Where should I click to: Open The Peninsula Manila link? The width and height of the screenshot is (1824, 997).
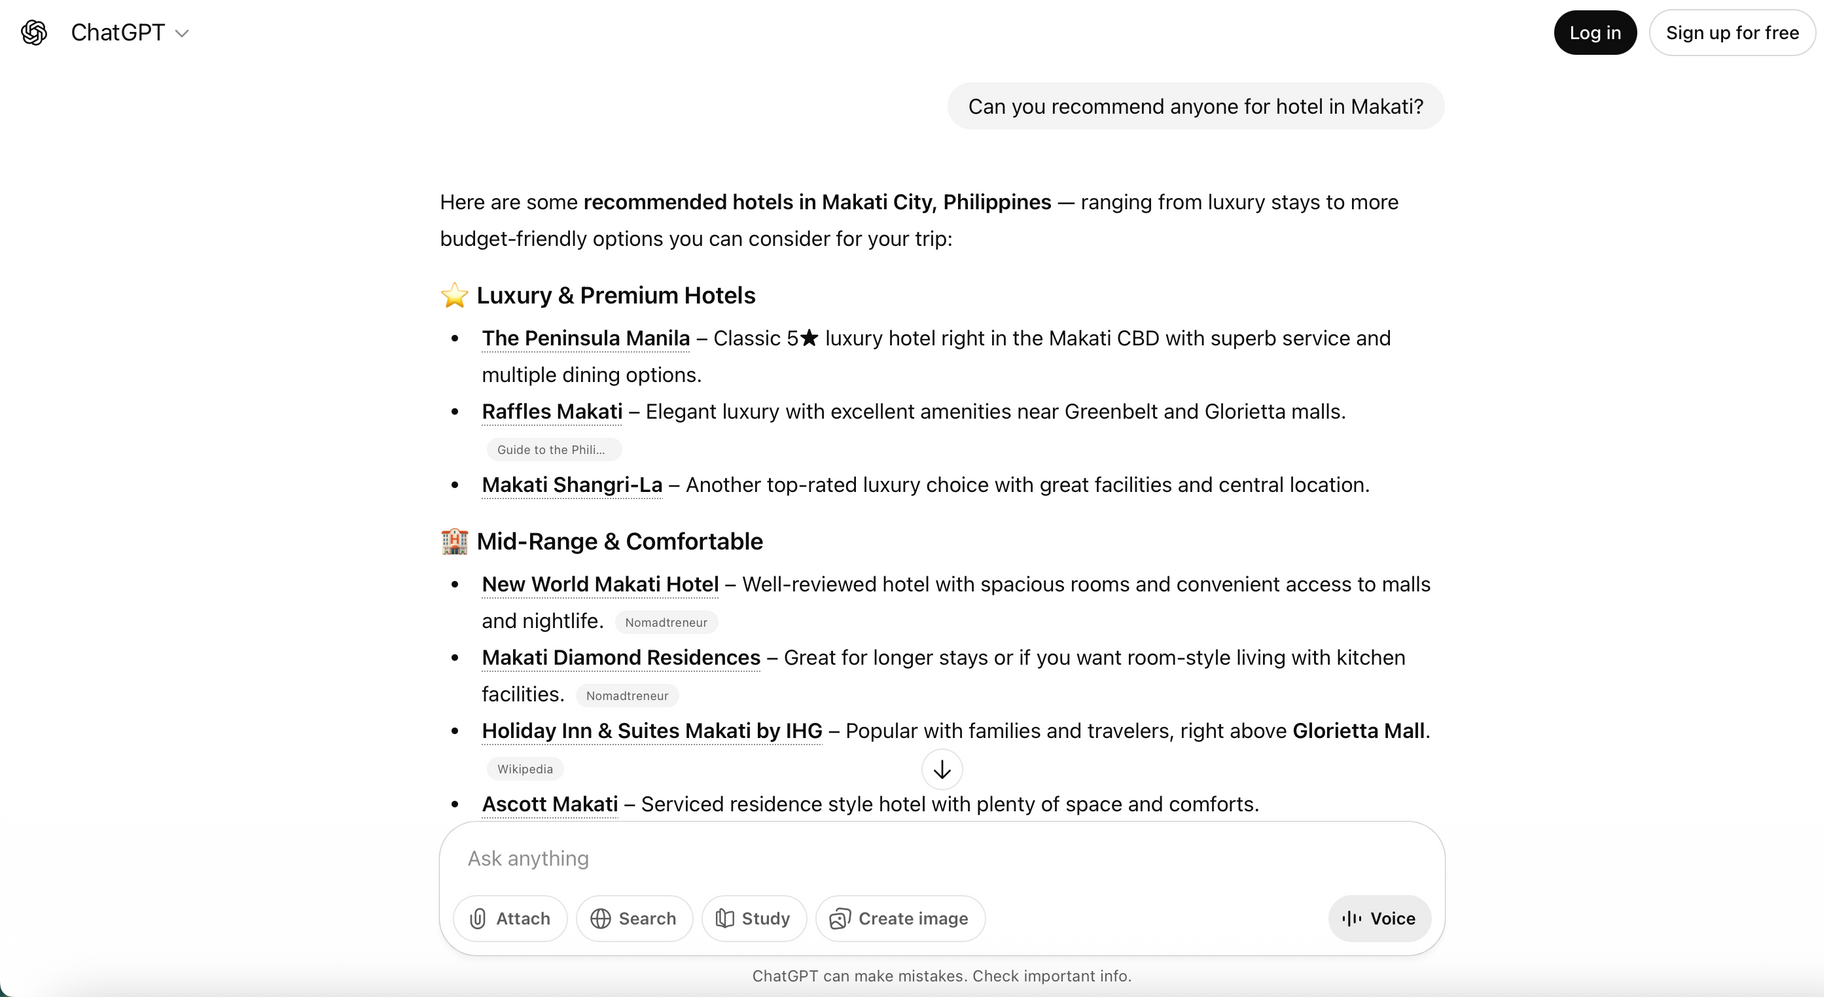click(585, 338)
